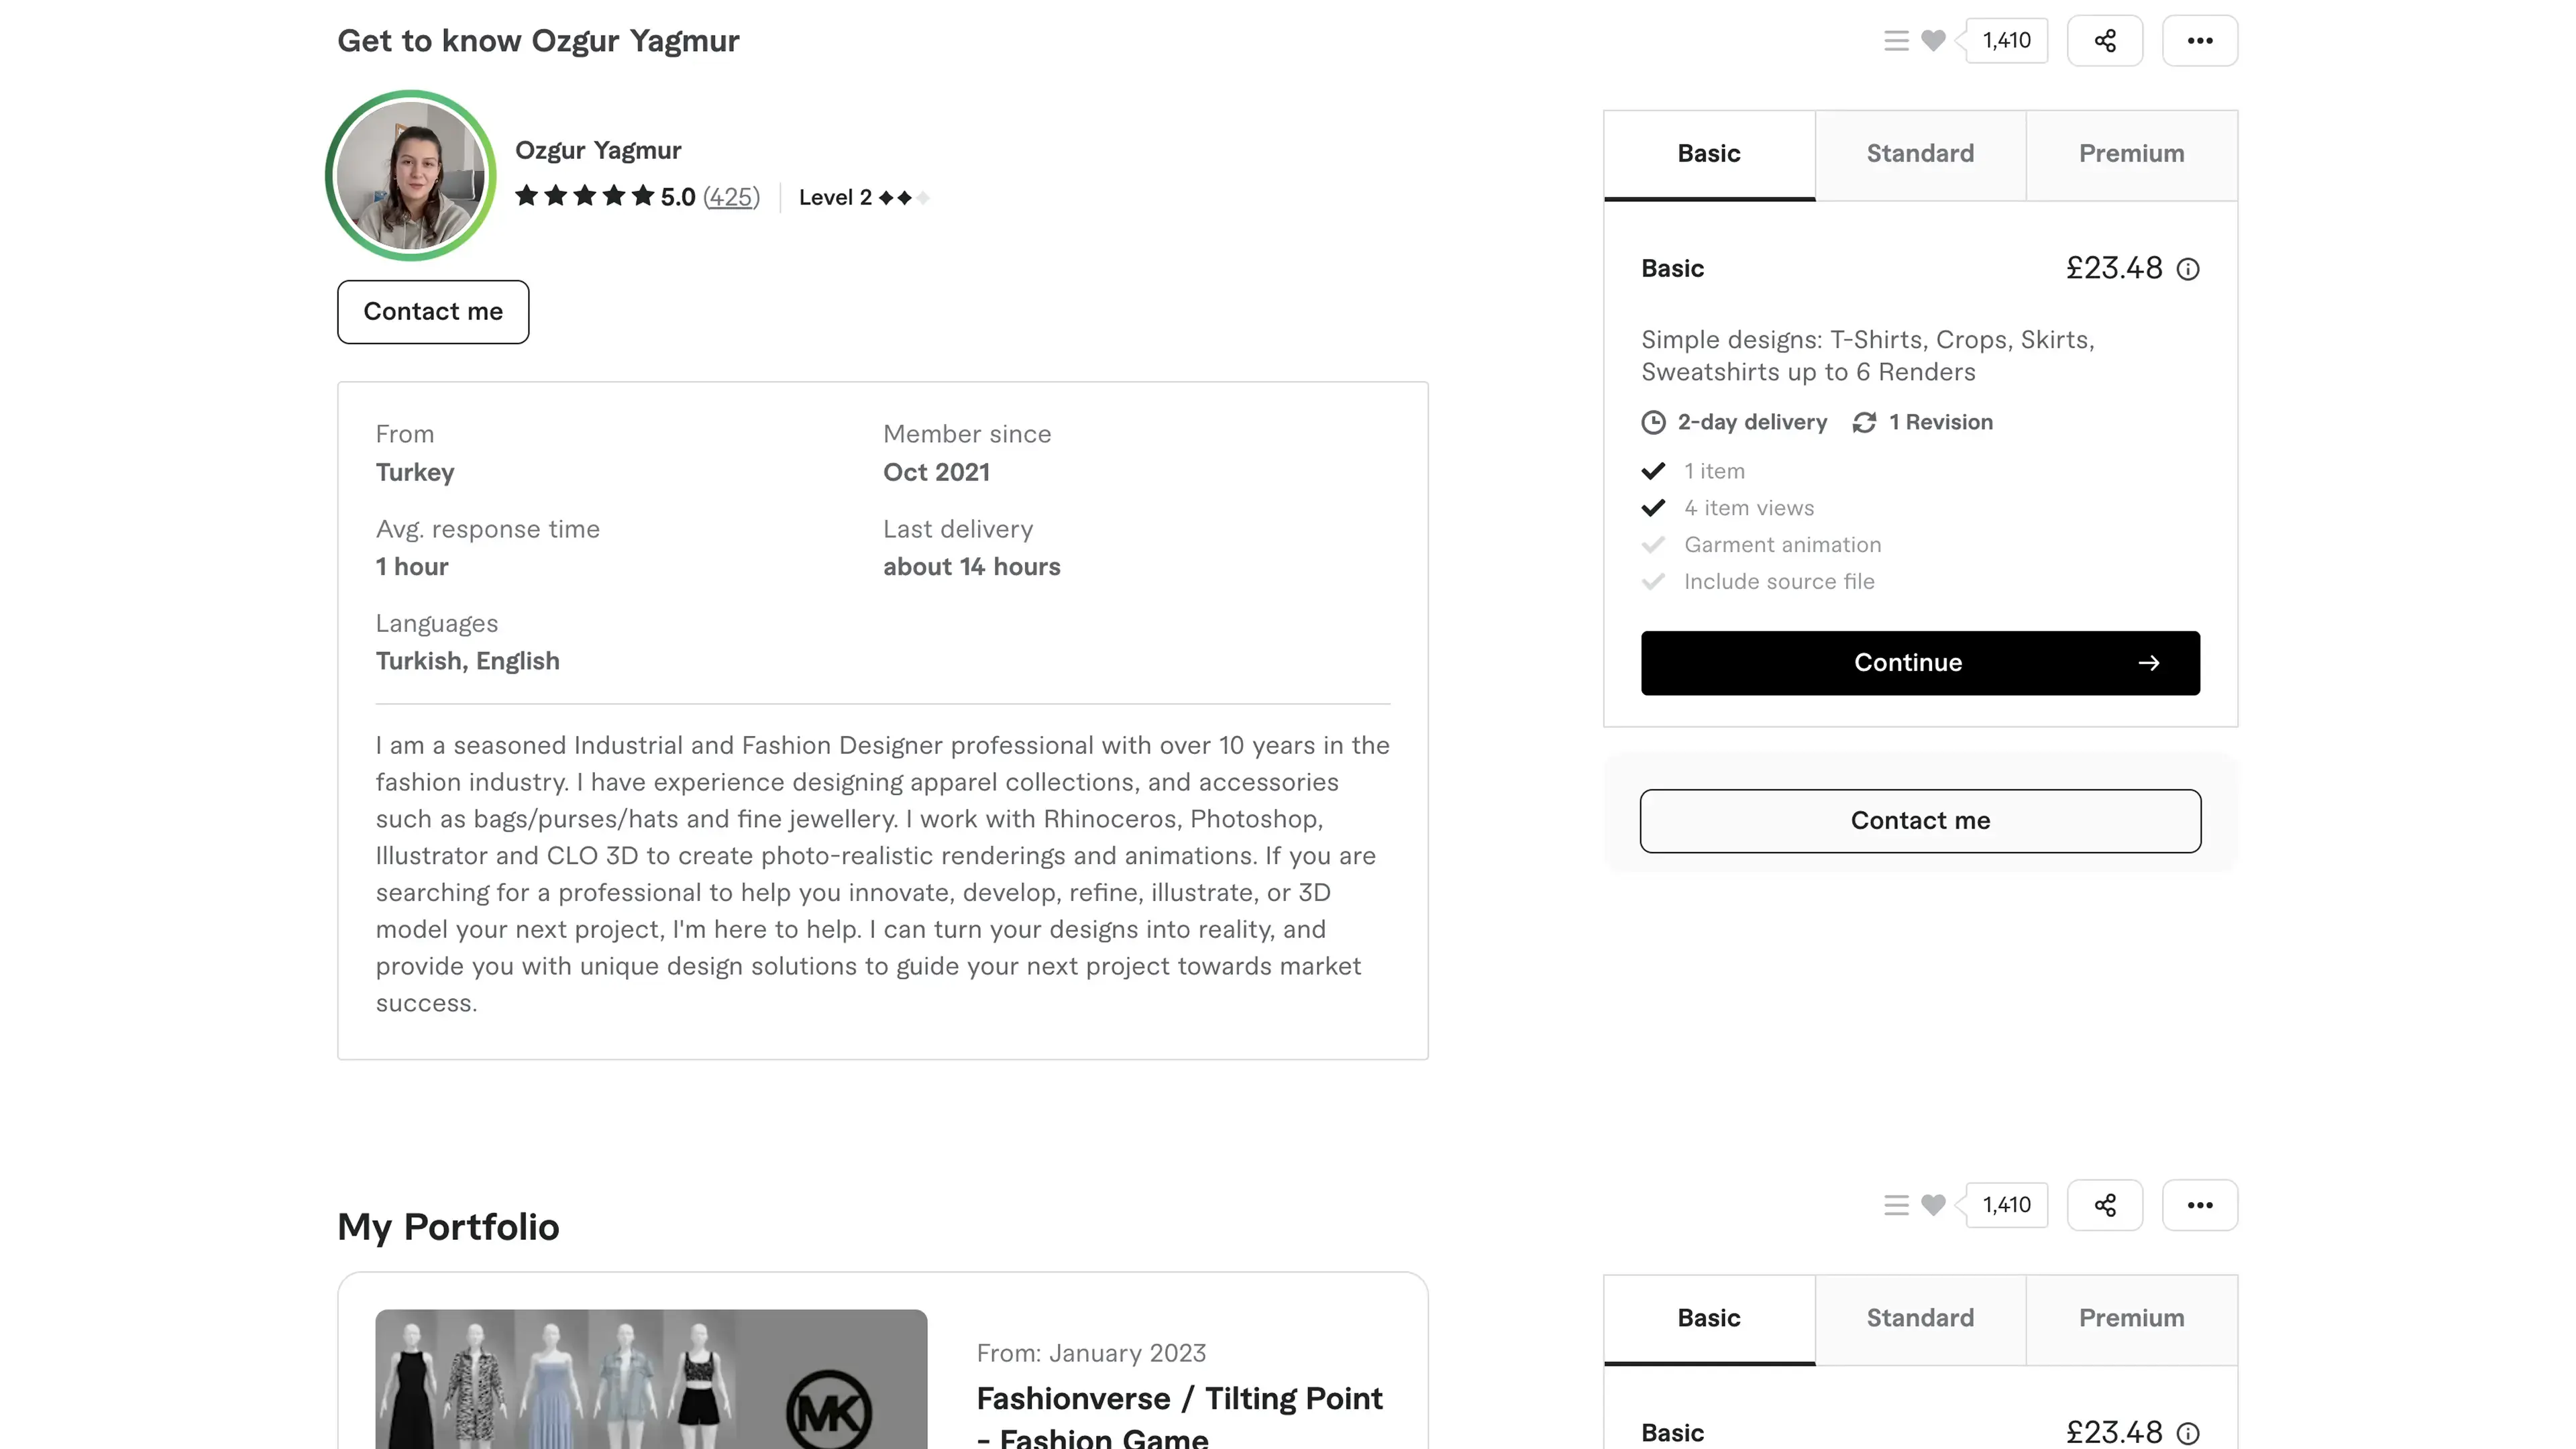
Task: Click the share icon at top
Action: point(2105,41)
